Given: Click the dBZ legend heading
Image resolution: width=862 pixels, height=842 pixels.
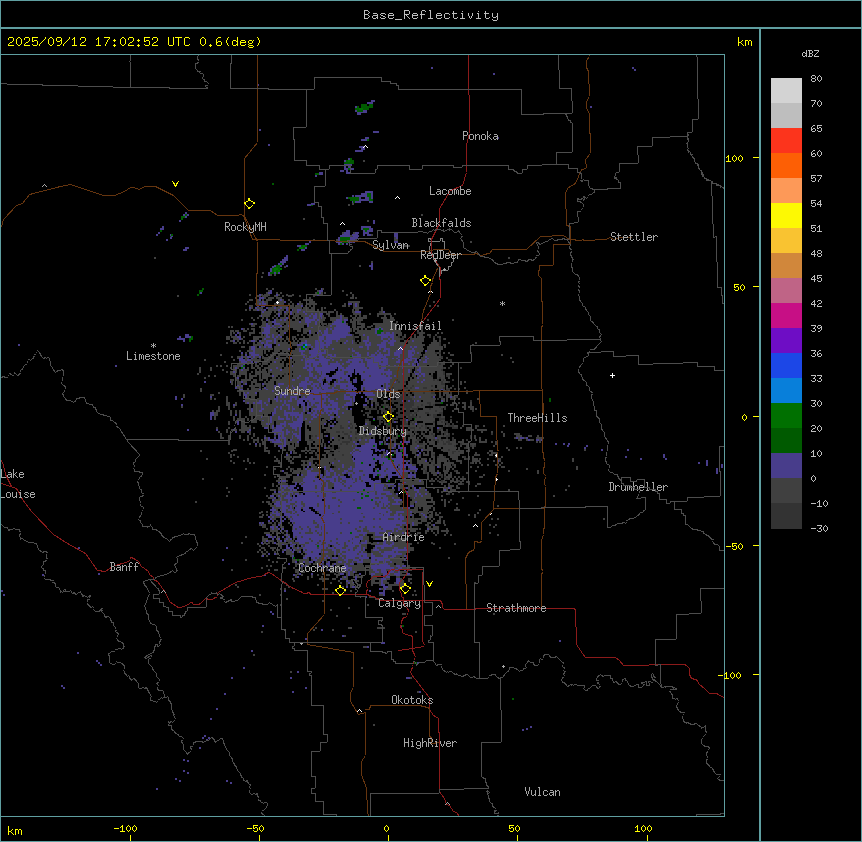Looking at the screenshot, I should click(810, 53).
